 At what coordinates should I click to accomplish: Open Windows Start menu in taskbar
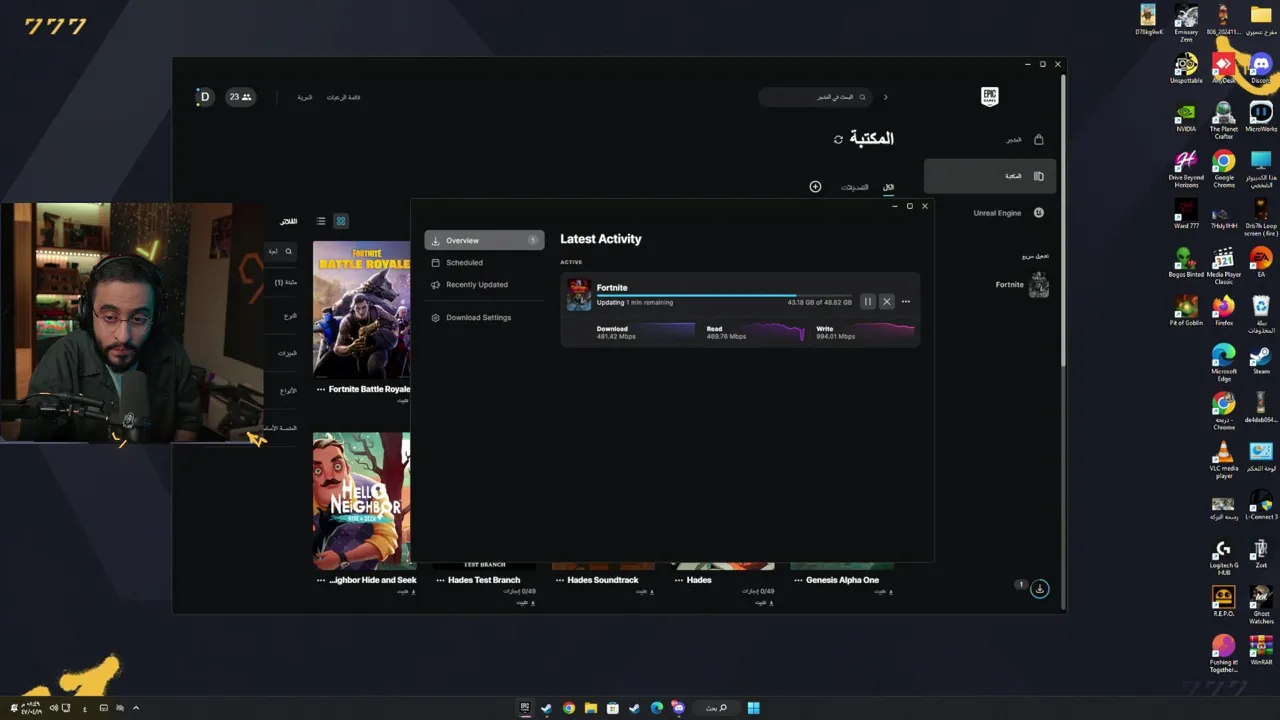pos(753,708)
